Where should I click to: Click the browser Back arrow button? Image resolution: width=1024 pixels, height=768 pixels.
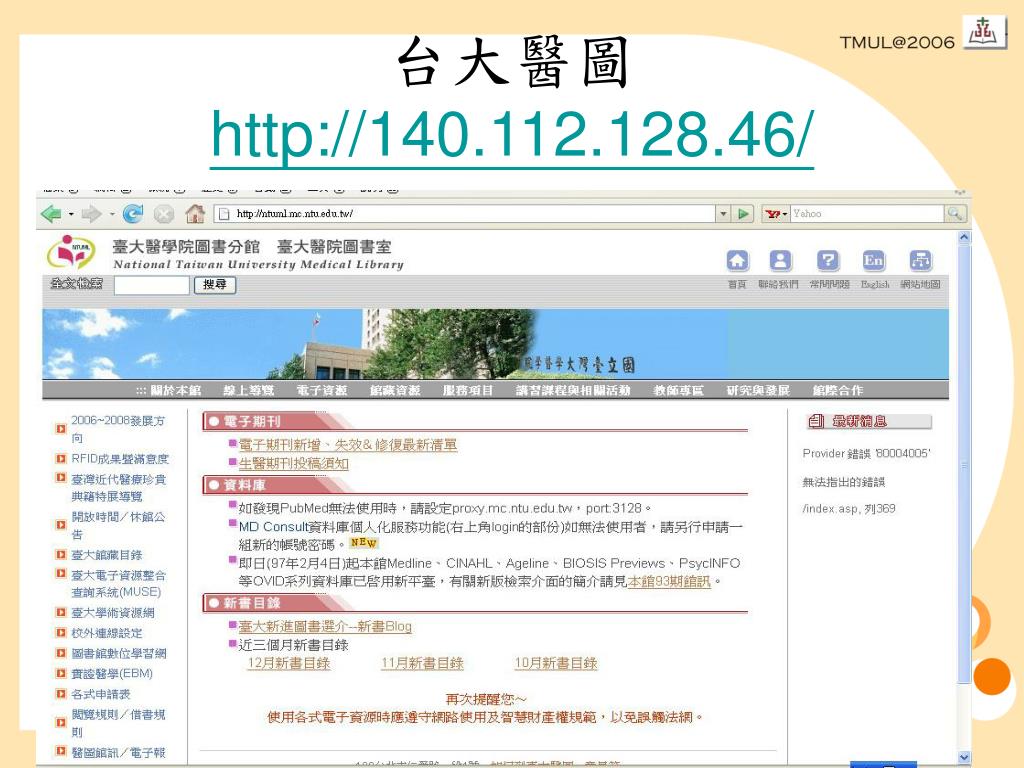51,214
